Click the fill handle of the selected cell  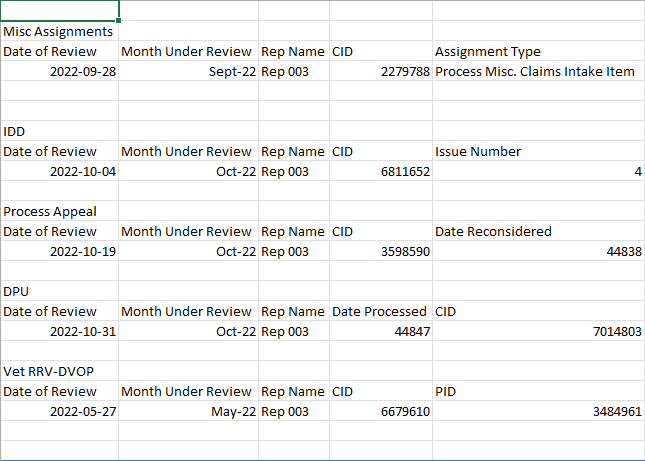click(118, 20)
